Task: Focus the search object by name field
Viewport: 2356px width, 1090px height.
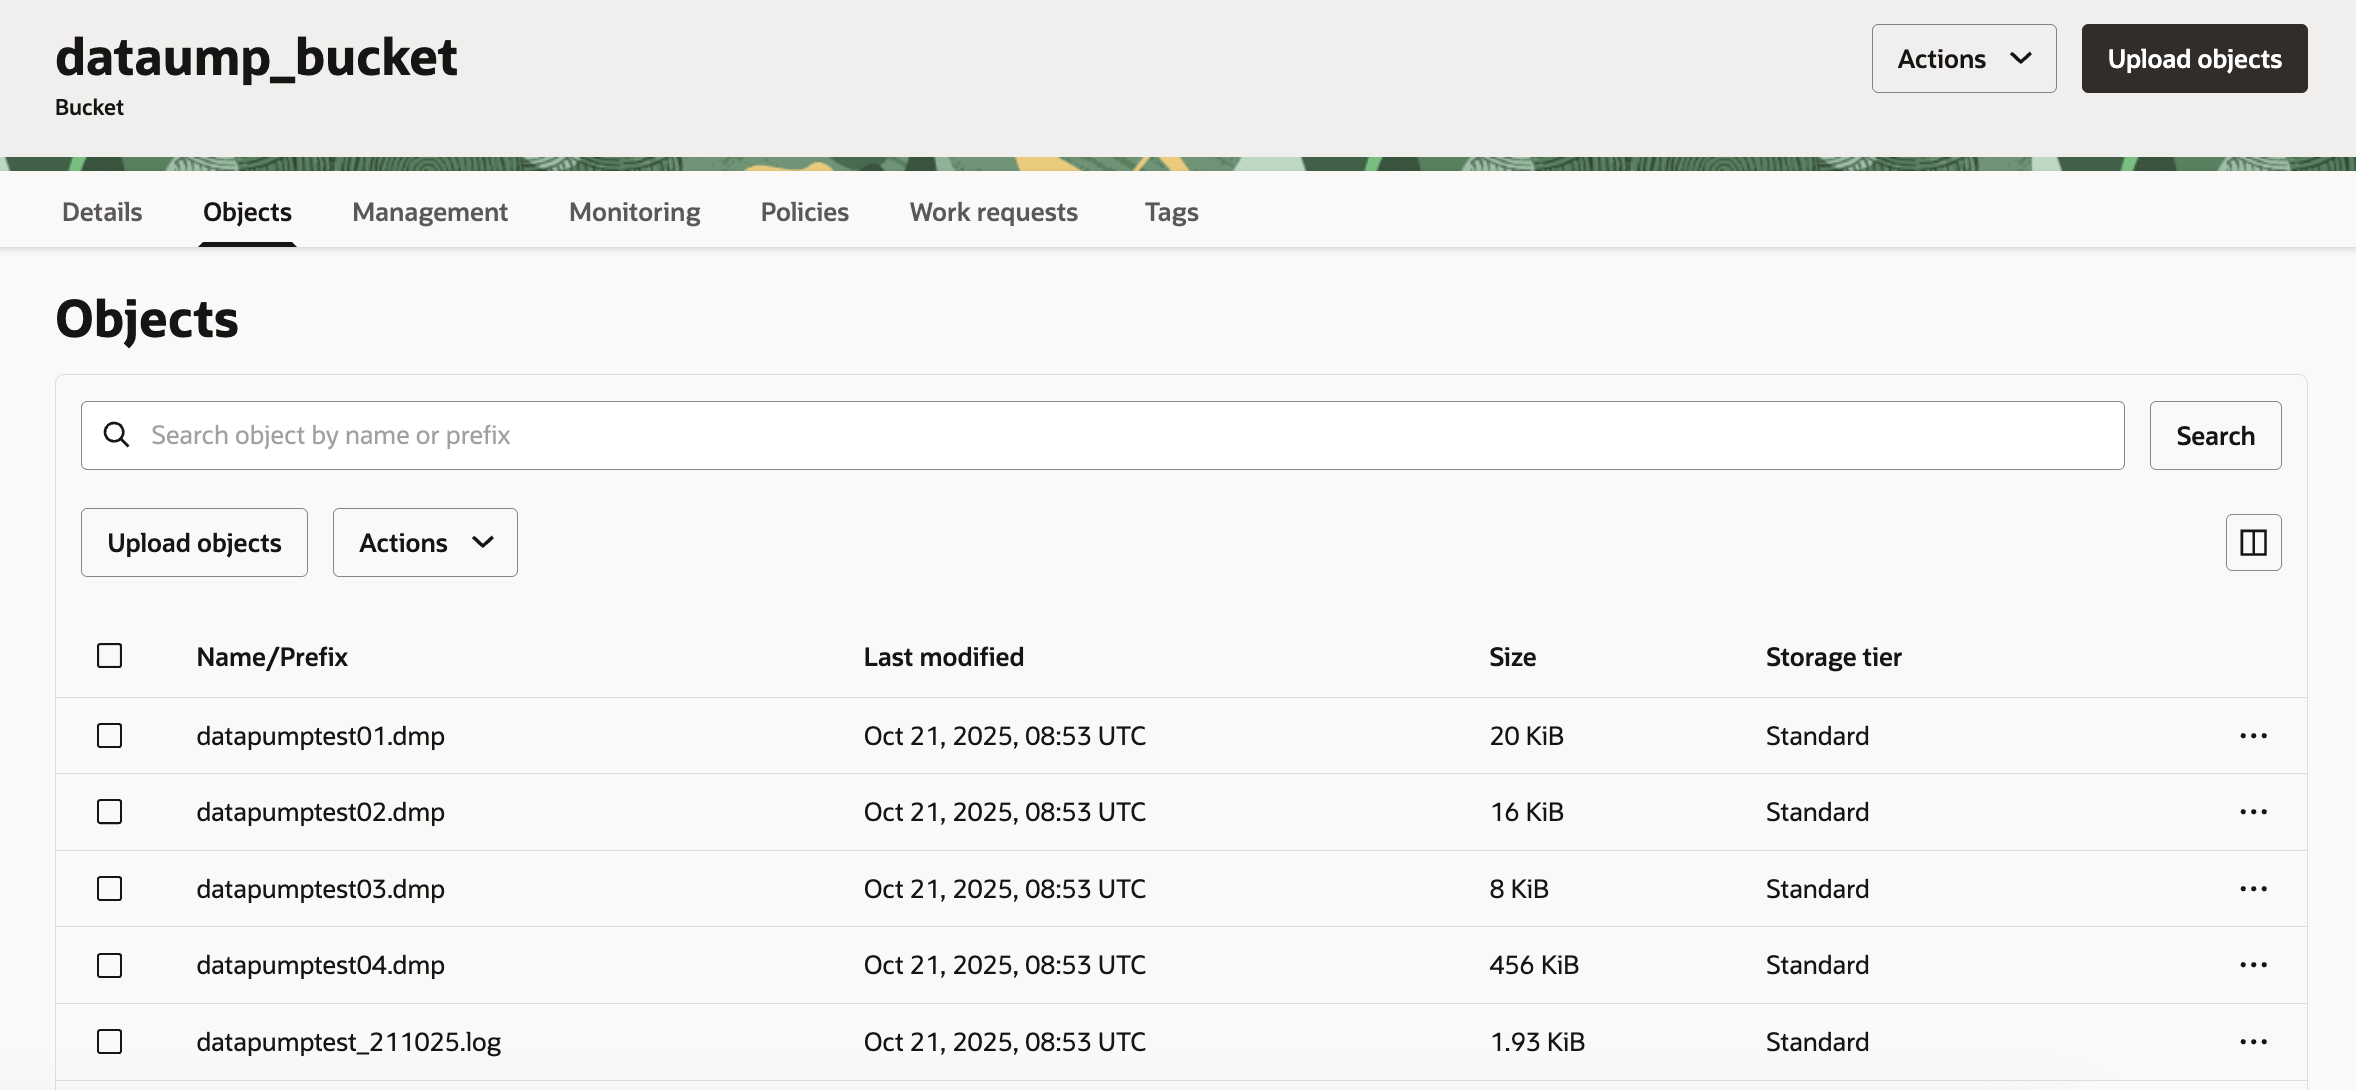Action: [1130, 435]
